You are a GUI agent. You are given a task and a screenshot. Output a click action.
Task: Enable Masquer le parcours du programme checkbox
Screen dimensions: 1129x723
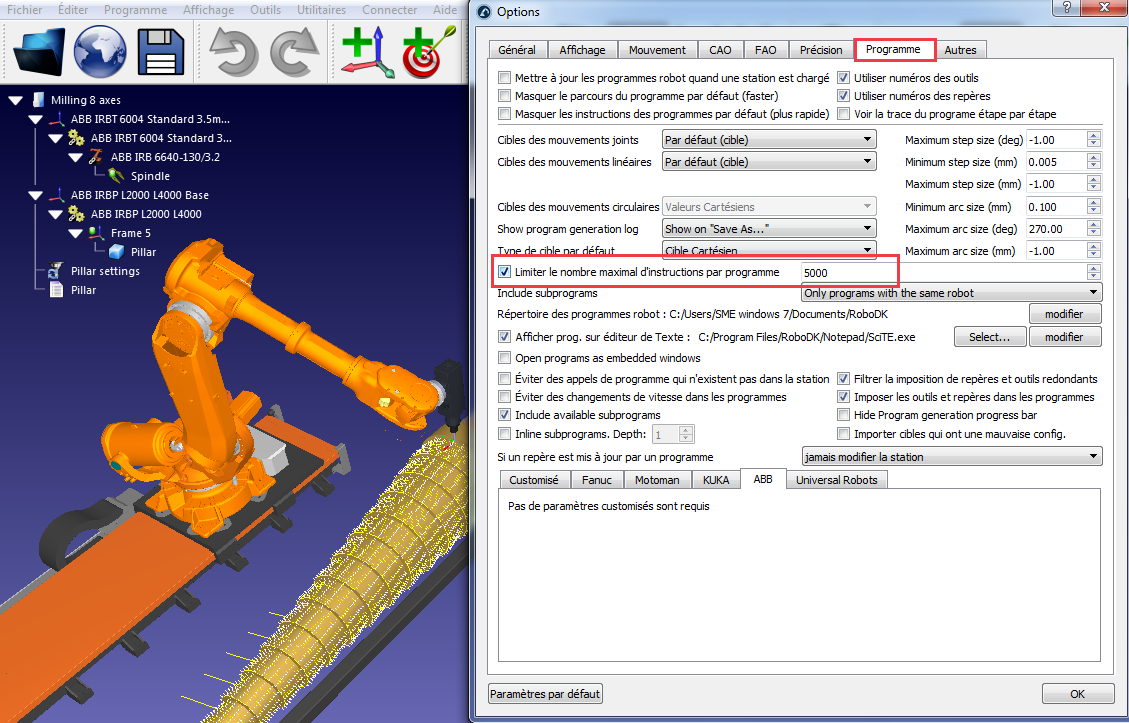pyautogui.click(x=505, y=96)
